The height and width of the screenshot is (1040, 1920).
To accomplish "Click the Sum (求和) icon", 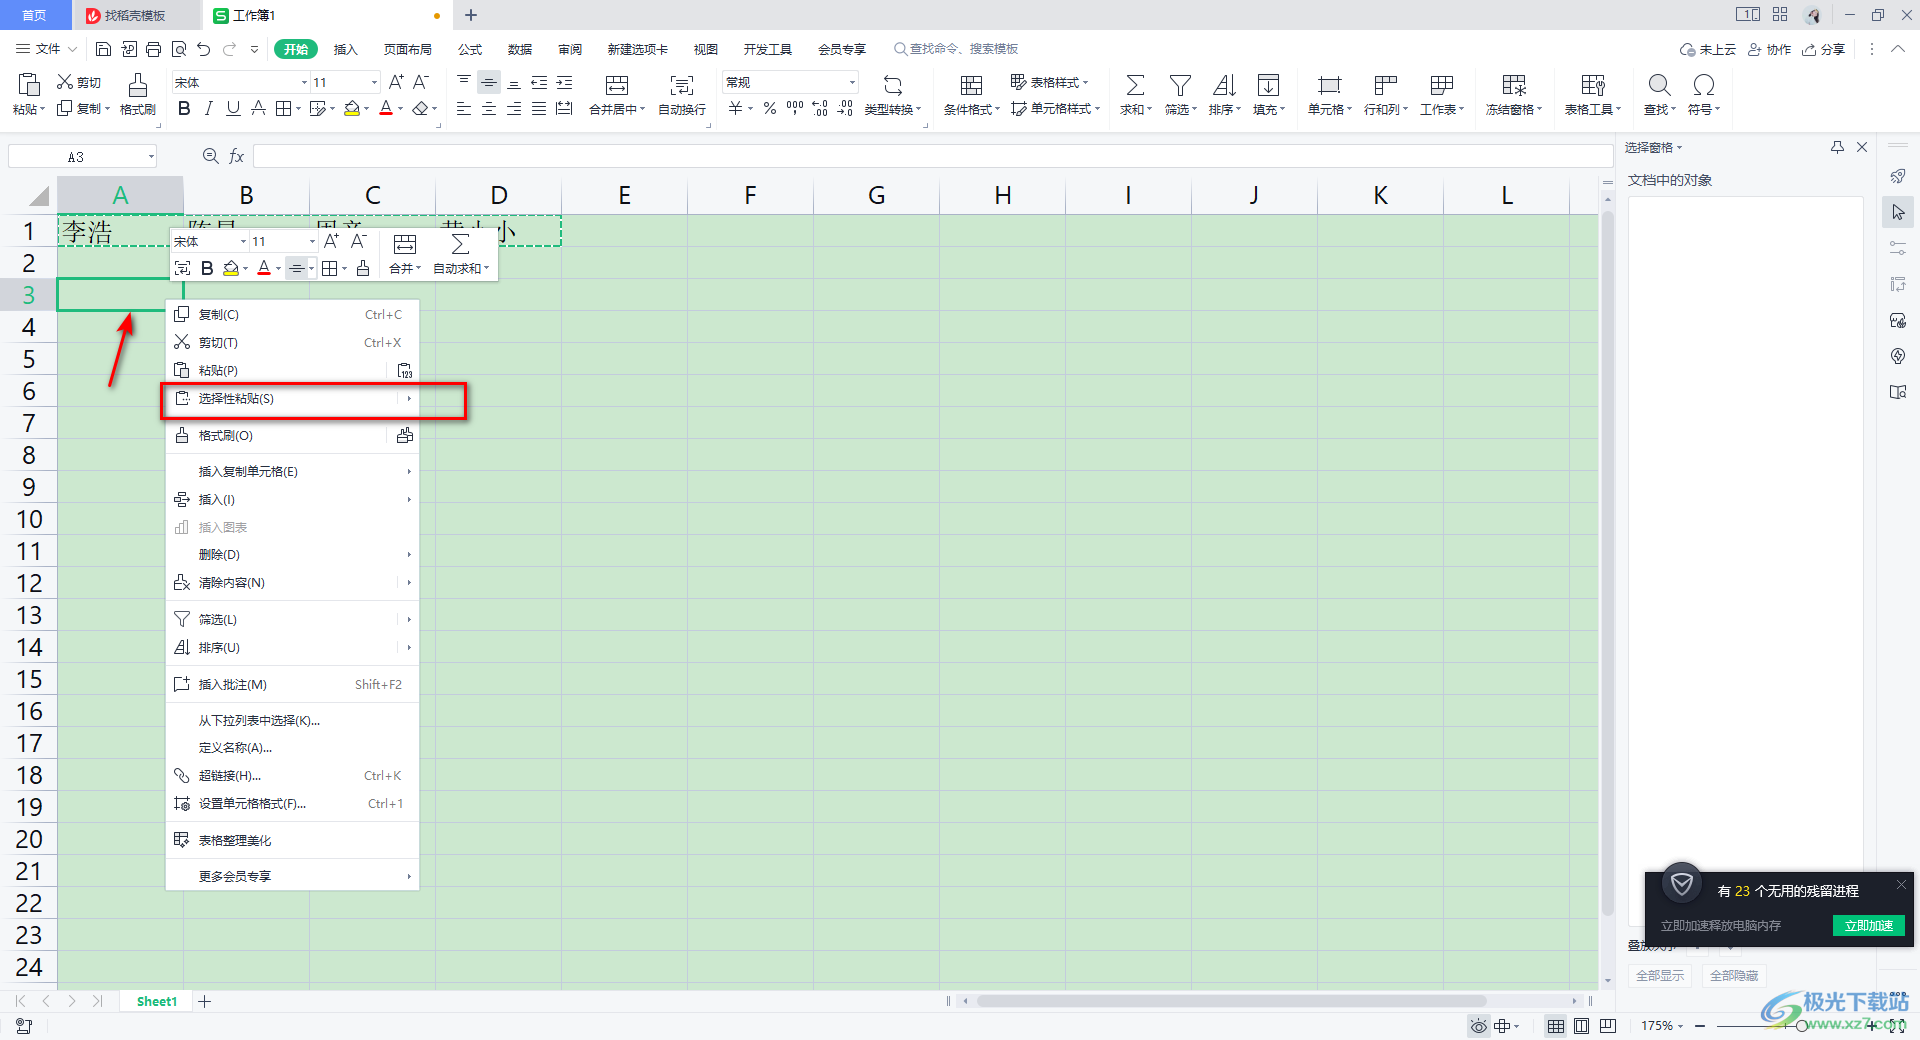I will click(x=1135, y=85).
